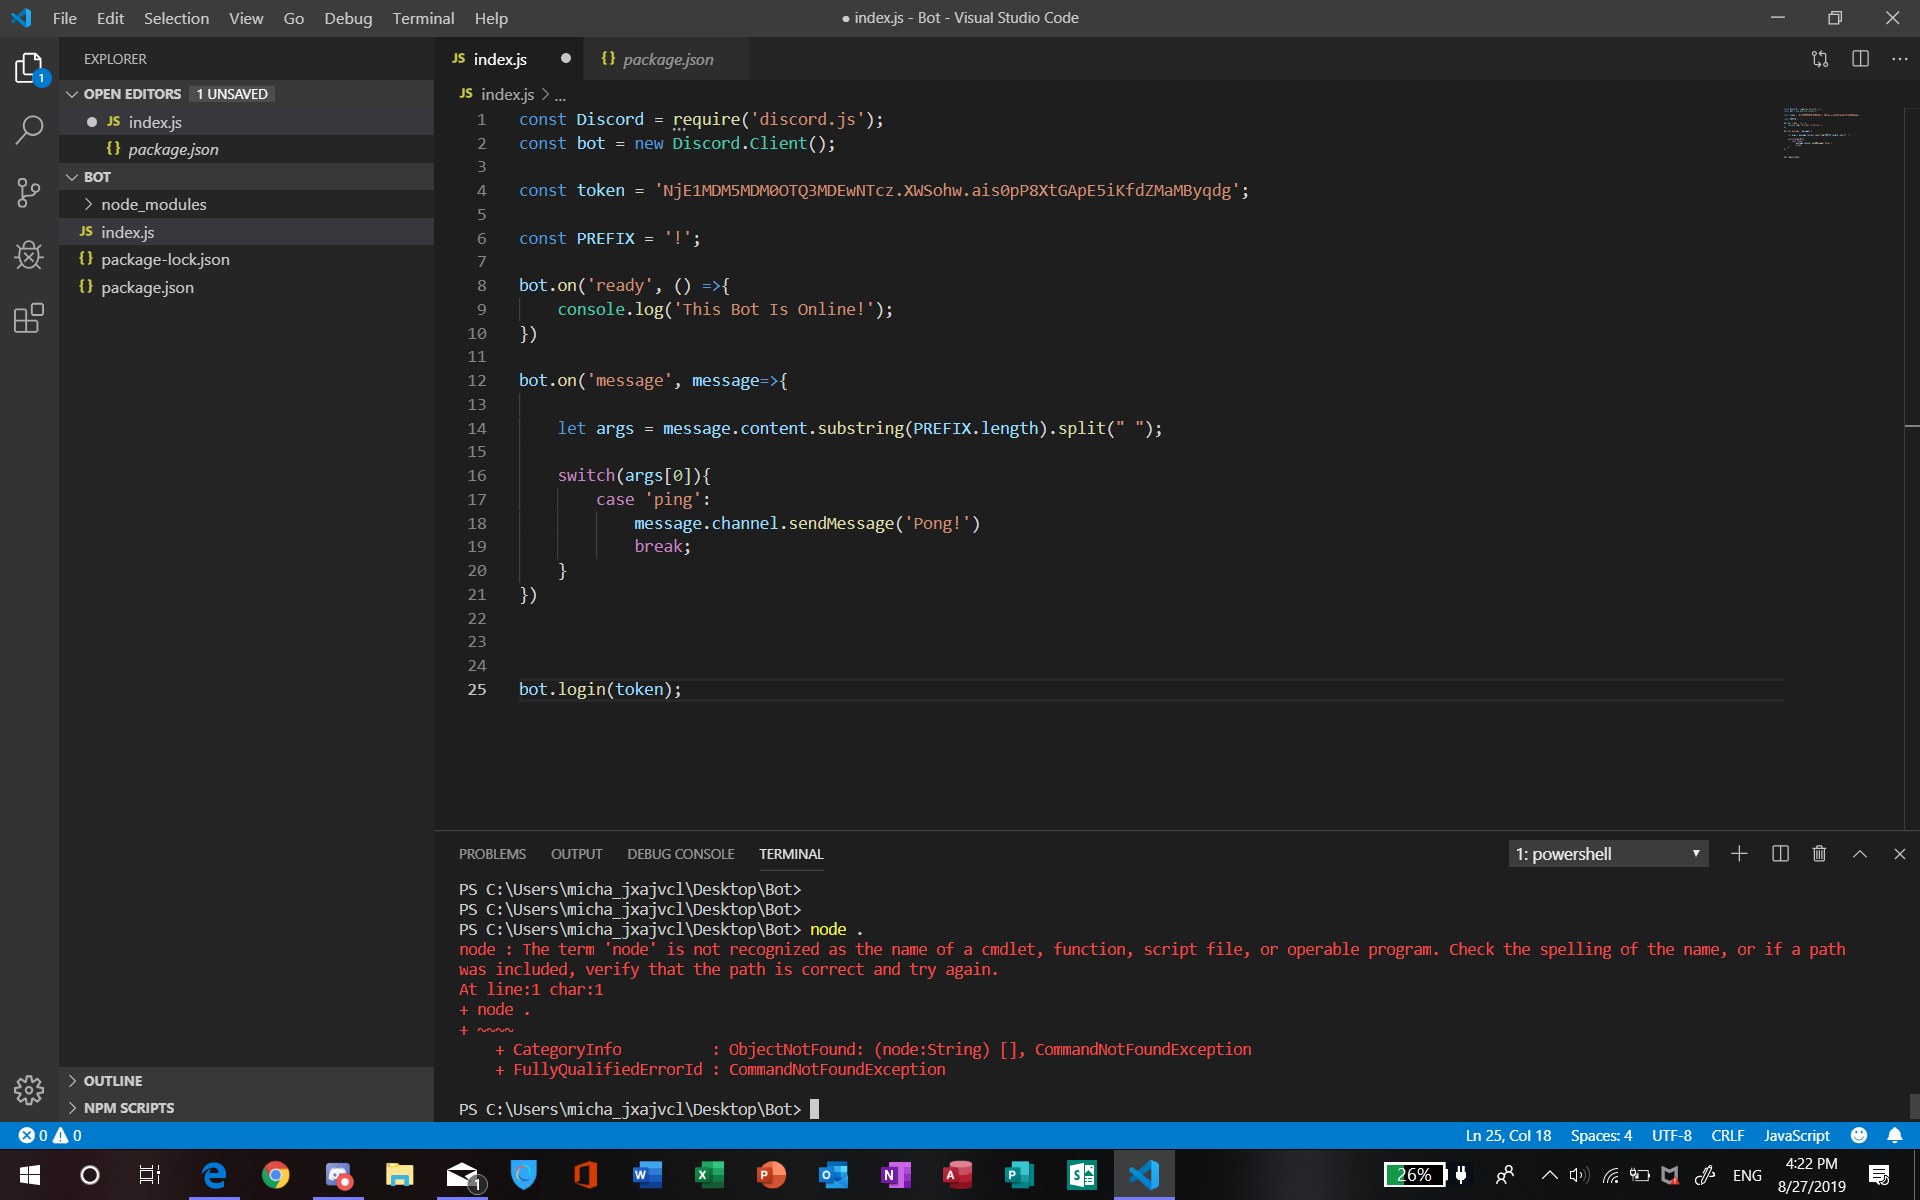Open the Extensions view
The image size is (1920, 1200).
point(29,319)
